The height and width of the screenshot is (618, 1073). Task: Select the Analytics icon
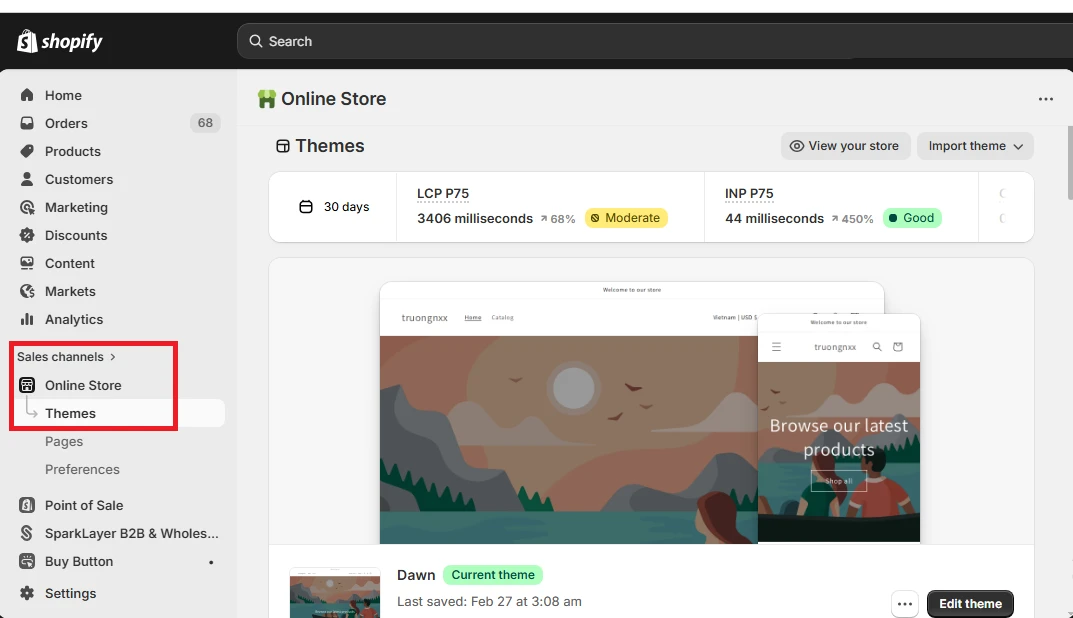coord(27,319)
